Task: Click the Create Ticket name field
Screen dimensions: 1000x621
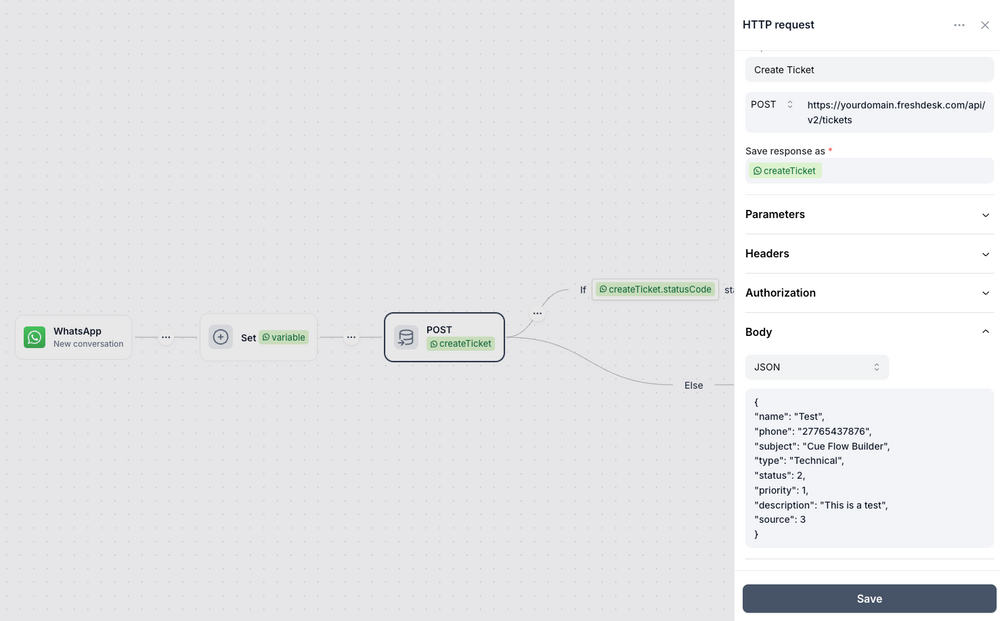Action: (x=868, y=69)
